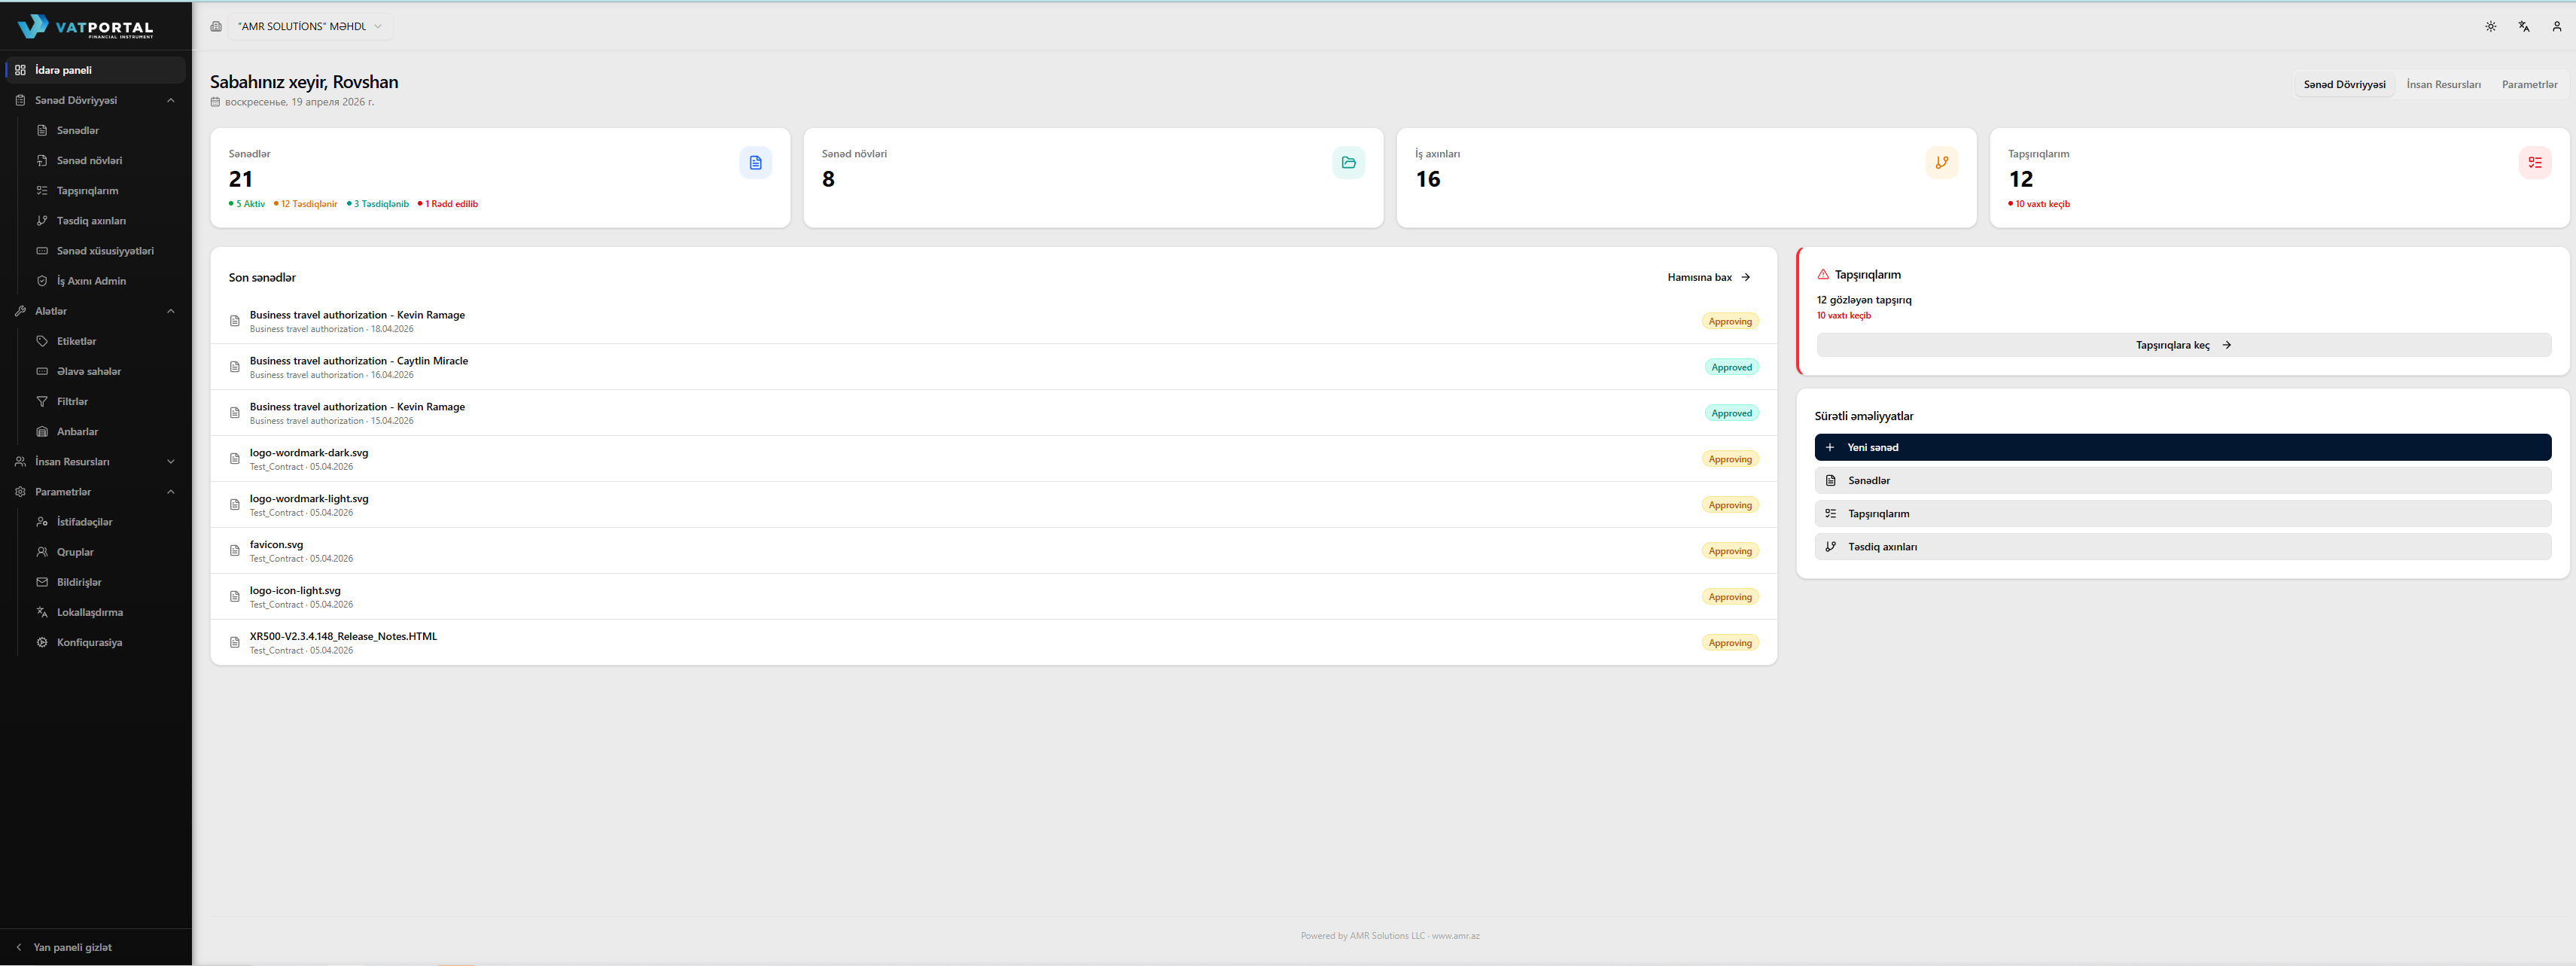Toggle the light/dark theme sun icon
The width and height of the screenshot is (2576, 966).
coord(2490,27)
